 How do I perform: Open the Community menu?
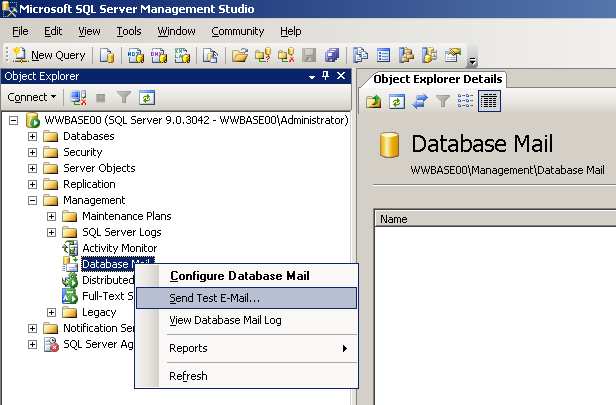(x=238, y=31)
